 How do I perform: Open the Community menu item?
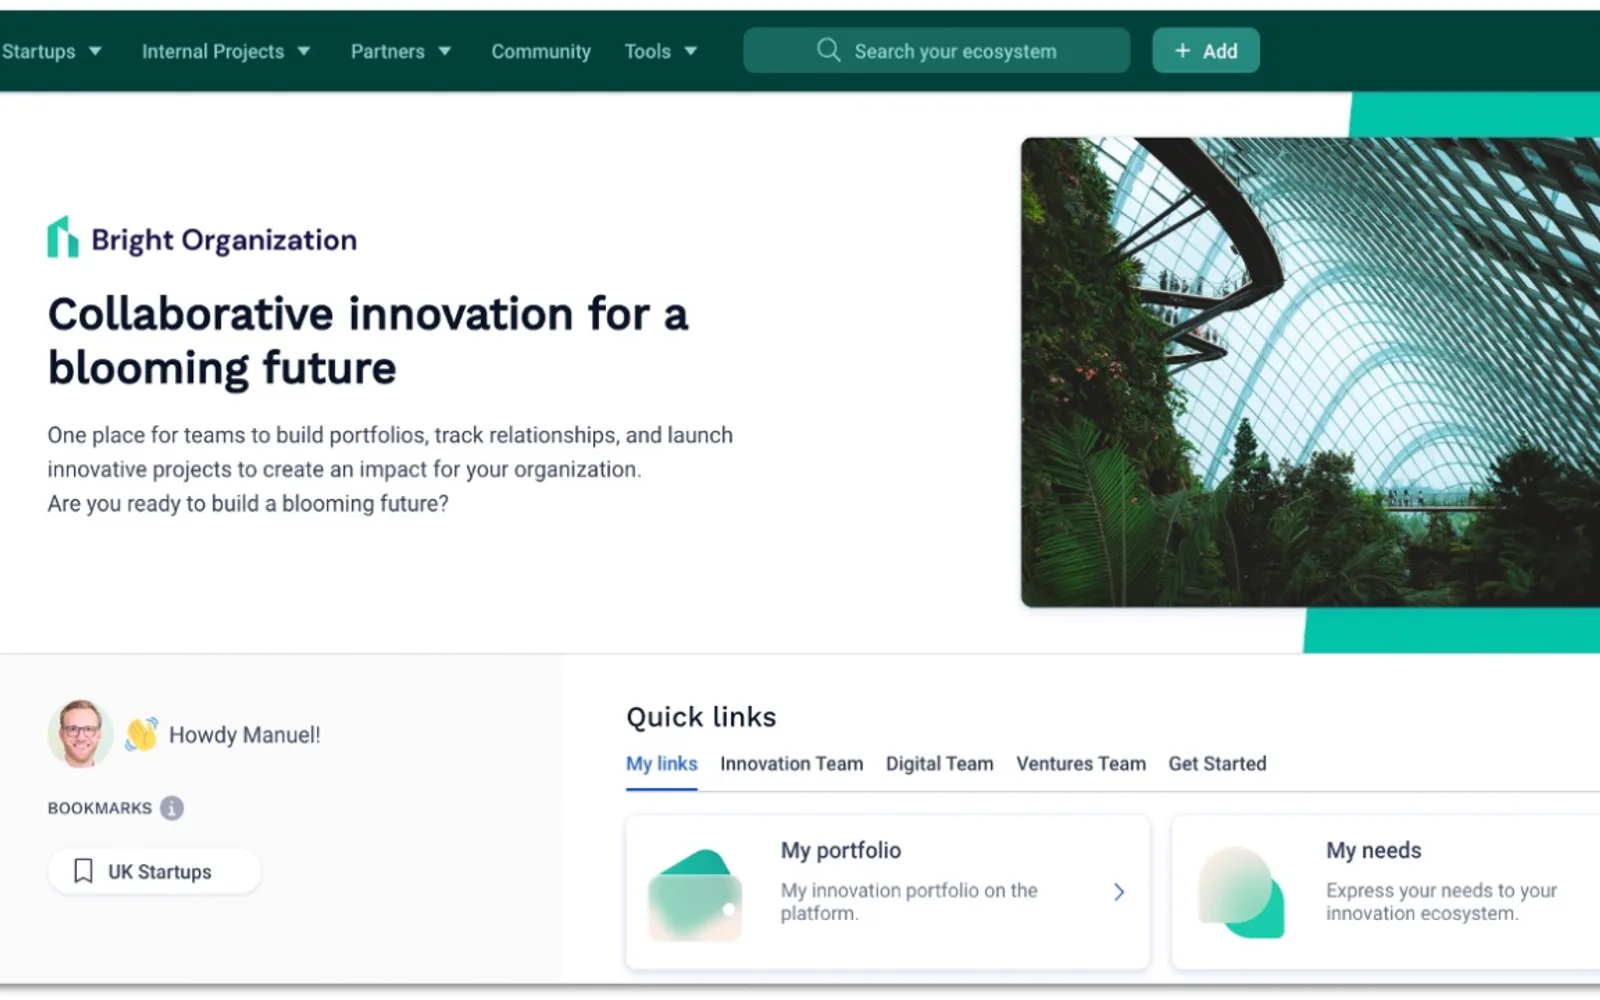pyautogui.click(x=541, y=51)
